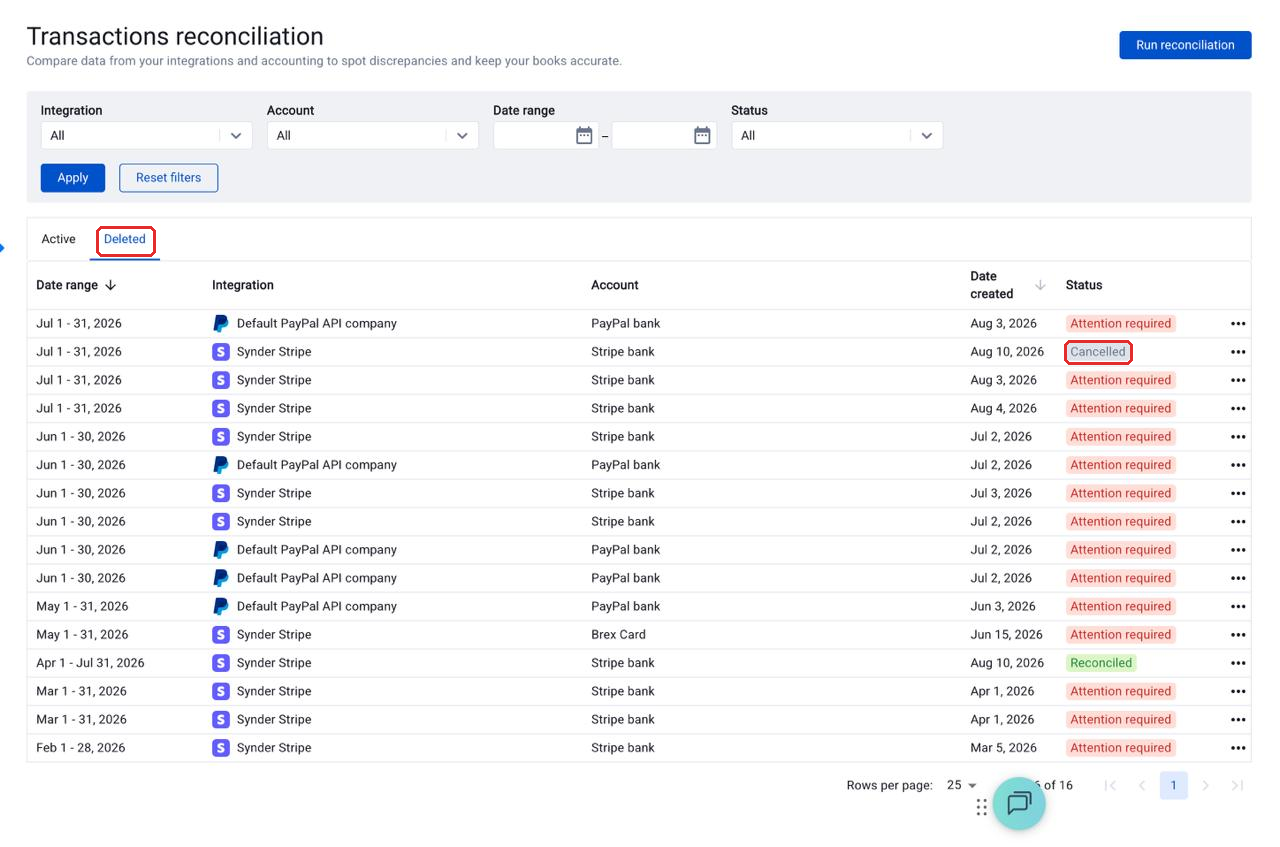Click the Brex Card account cell
This screenshot has width=1280, height=847.
click(618, 635)
